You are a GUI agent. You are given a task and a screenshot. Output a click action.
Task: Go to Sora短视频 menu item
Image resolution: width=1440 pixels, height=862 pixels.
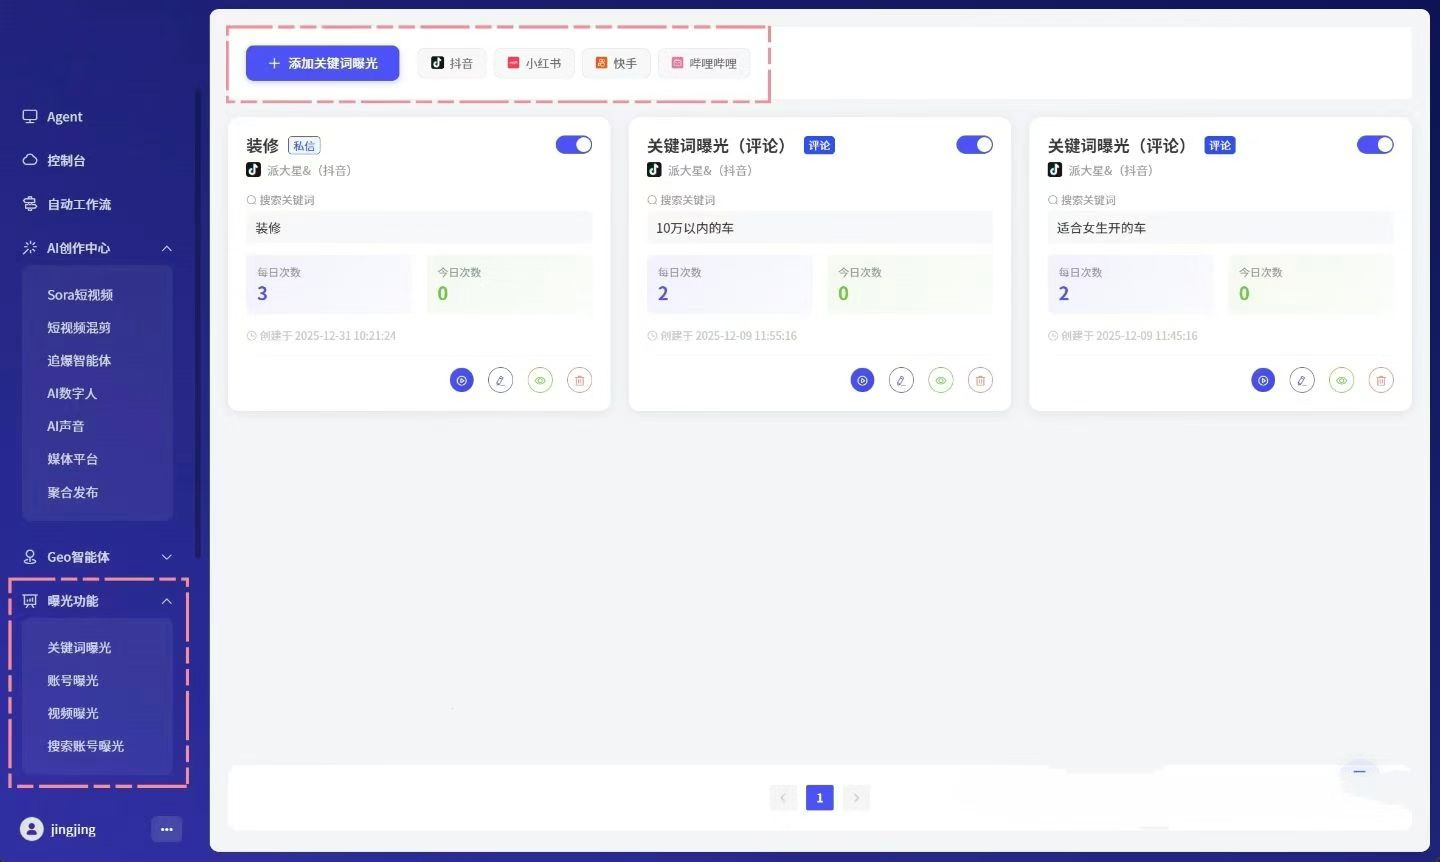(x=80, y=295)
